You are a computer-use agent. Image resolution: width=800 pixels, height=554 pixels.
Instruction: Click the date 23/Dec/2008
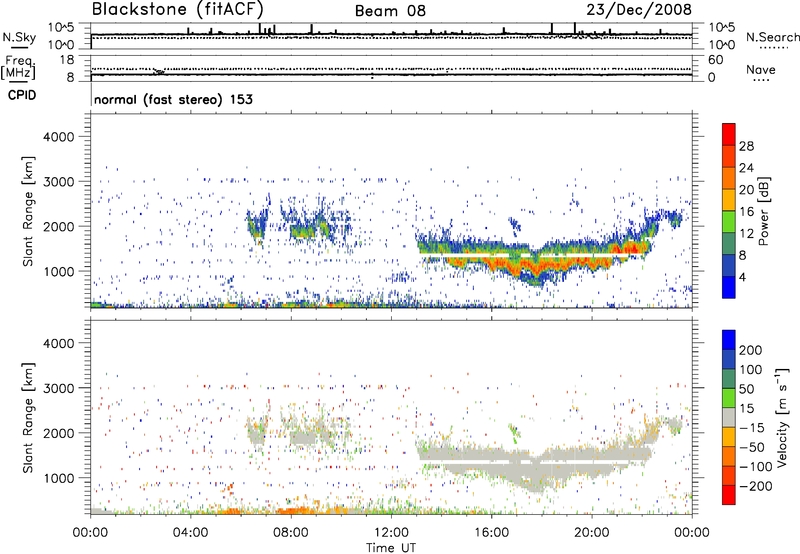tap(639, 10)
